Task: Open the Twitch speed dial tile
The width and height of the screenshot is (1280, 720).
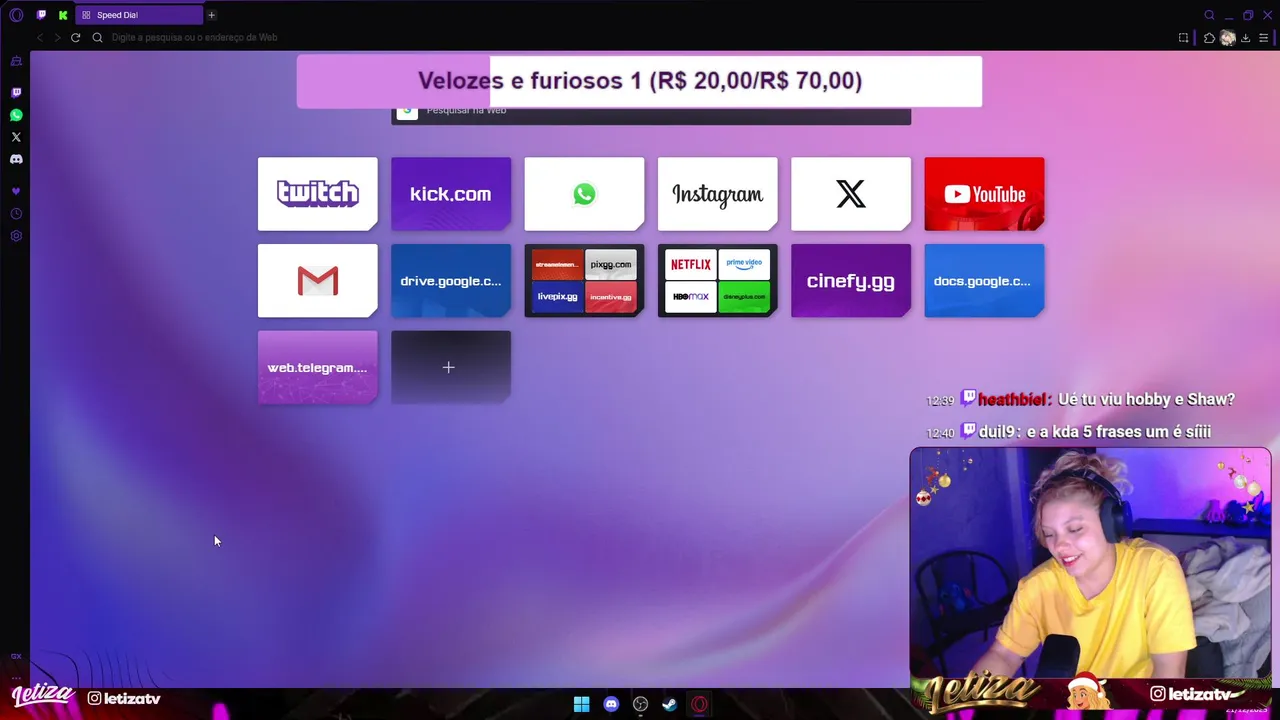Action: pyautogui.click(x=318, y=194)
